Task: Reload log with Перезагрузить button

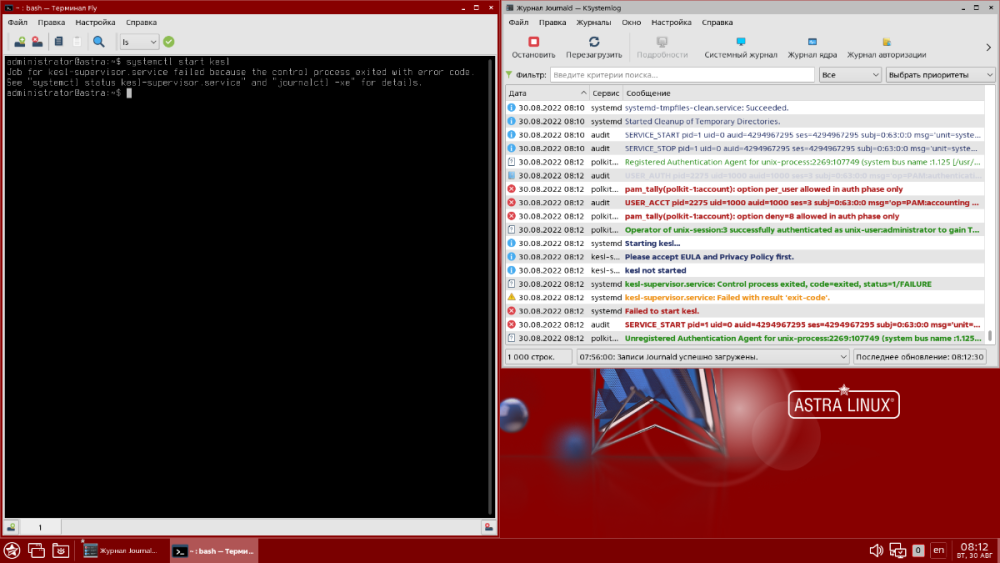Action: tap(594, 48)
